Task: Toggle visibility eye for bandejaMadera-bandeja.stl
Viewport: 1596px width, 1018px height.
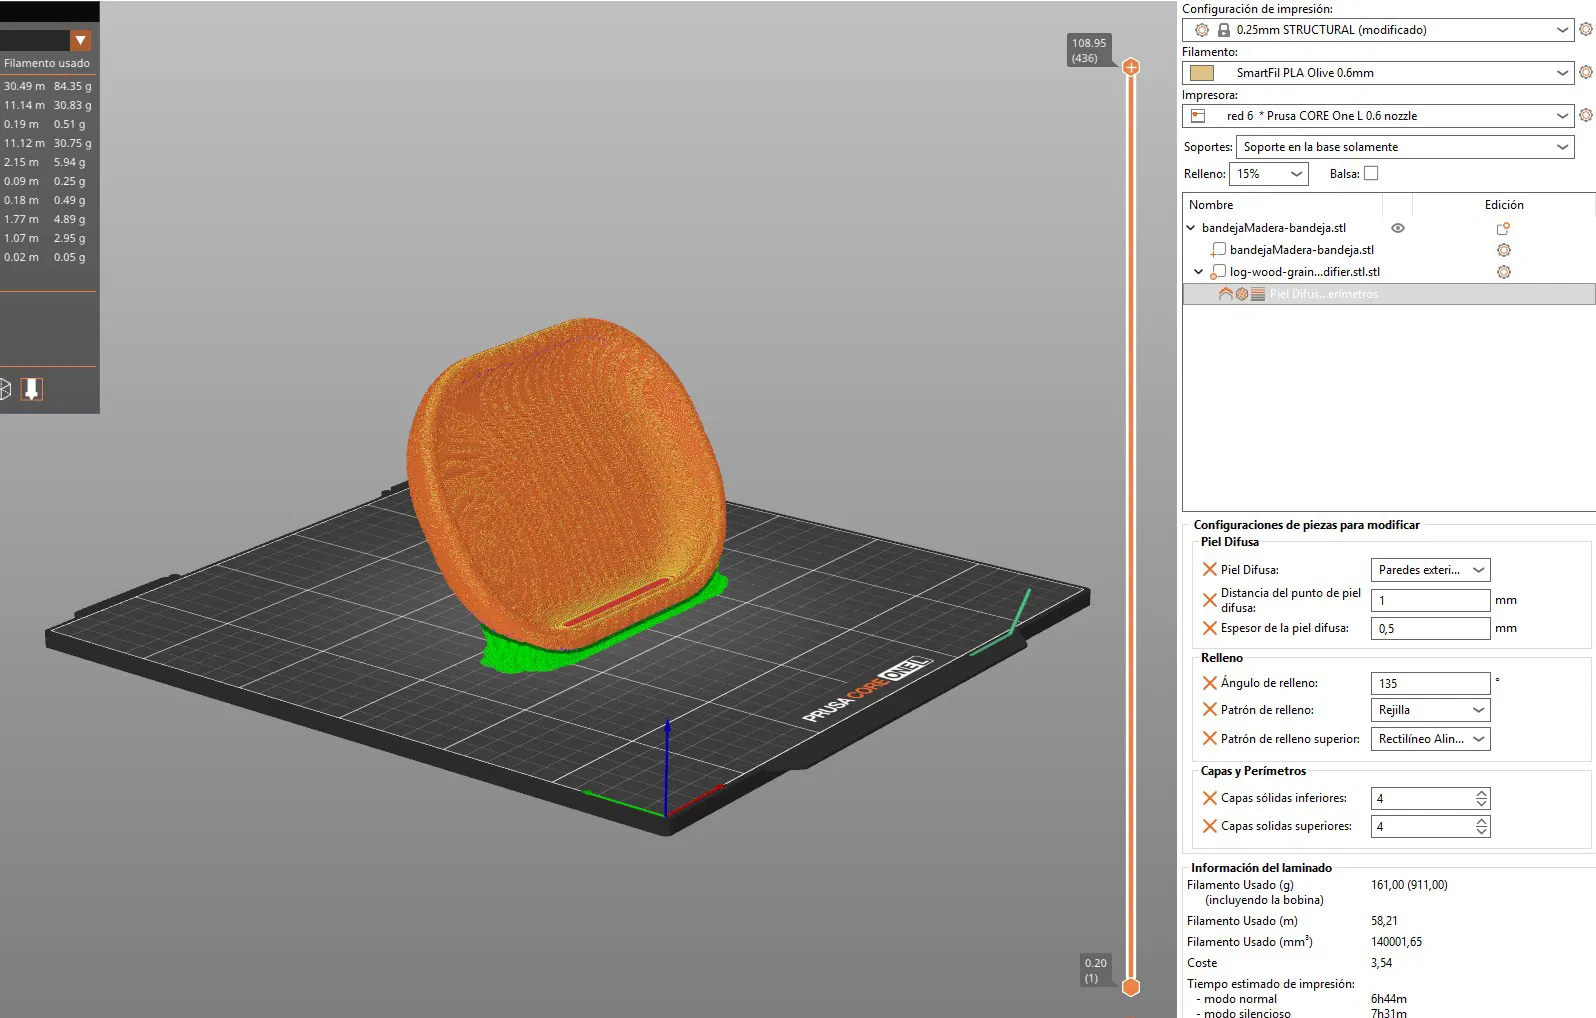Action: click(x=1398, y=228)
